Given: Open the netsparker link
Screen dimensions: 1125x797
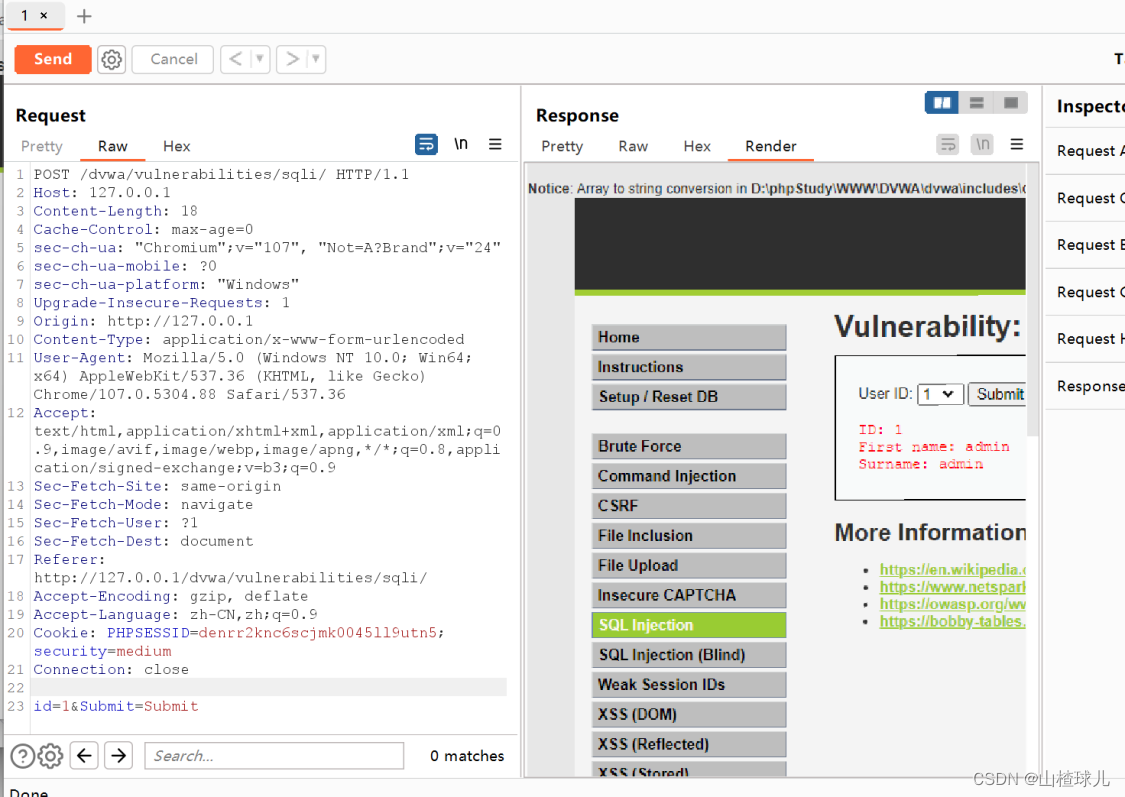Looking at the screenshot, I should [953, 587].
